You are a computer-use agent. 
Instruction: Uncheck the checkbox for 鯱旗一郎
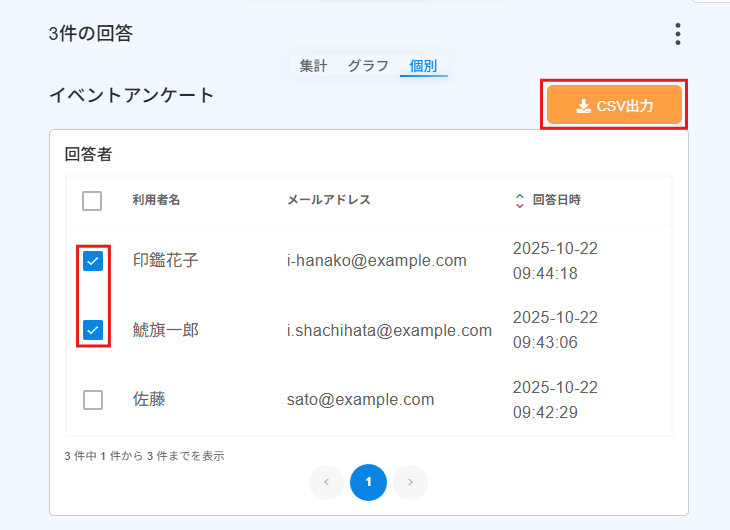coord(92,329)
